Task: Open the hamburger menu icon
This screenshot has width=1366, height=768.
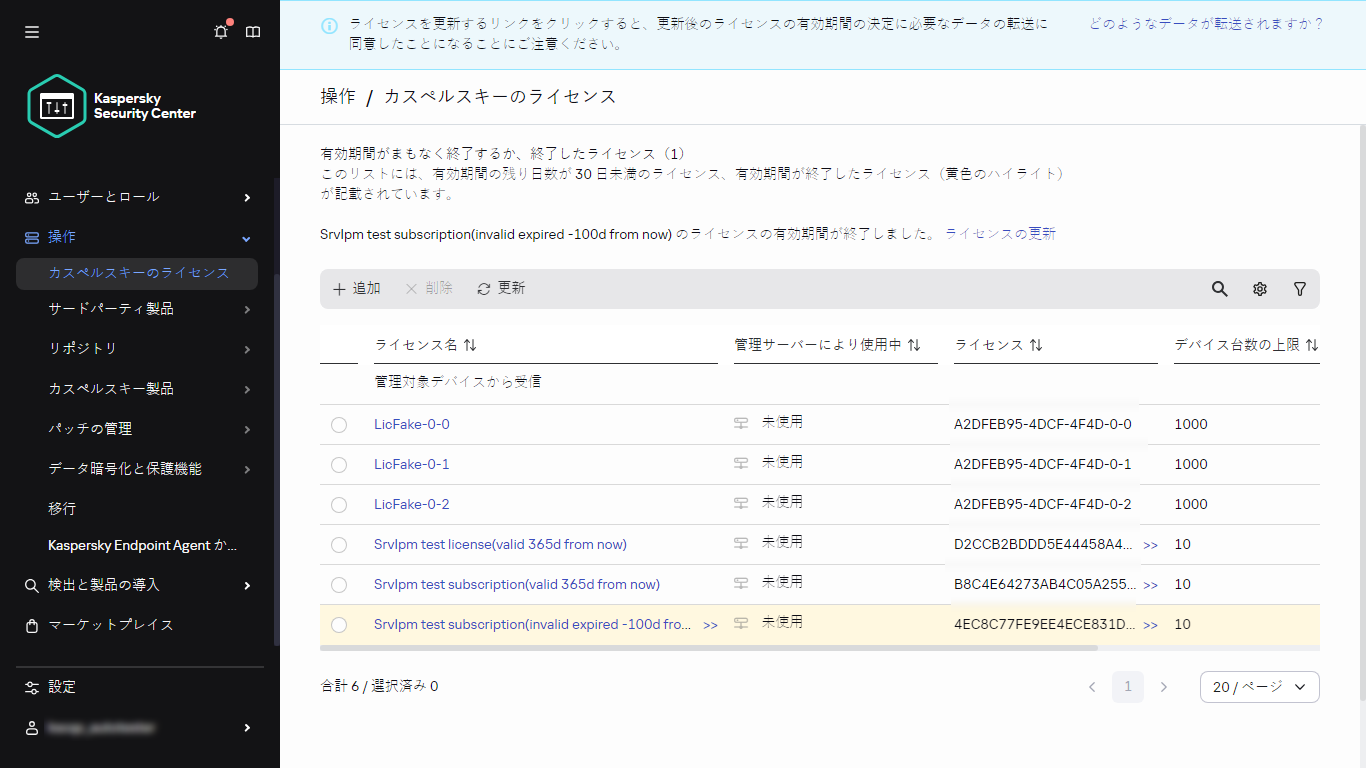Action: click(x=32, y=32)
